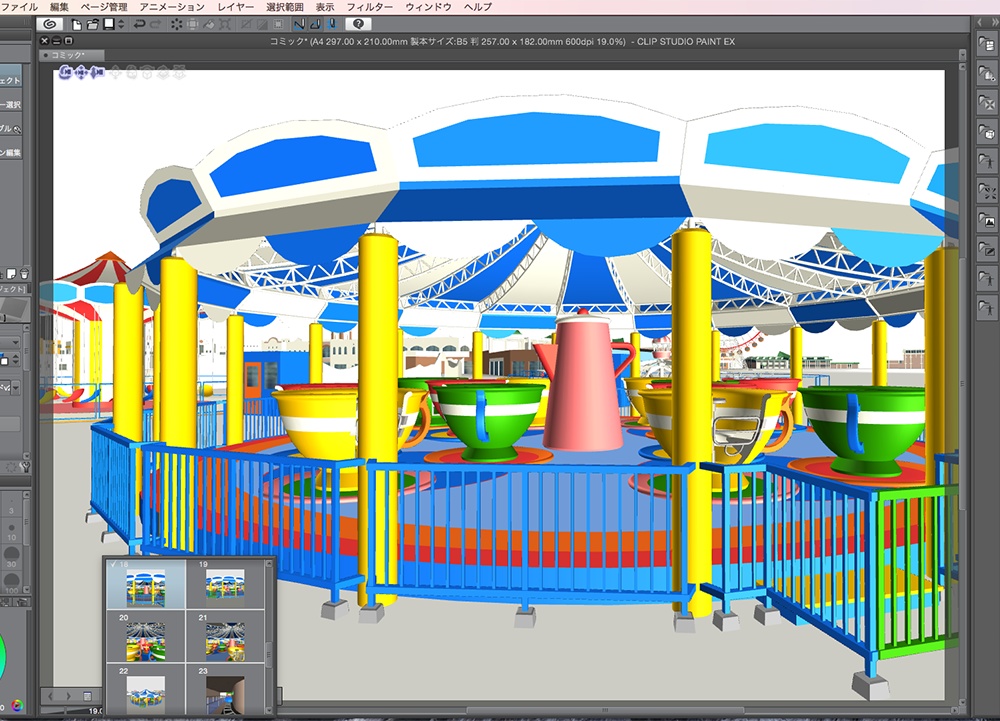Open the レイヤー menu
Screen dimensions: 1000x721
(236, 7)
